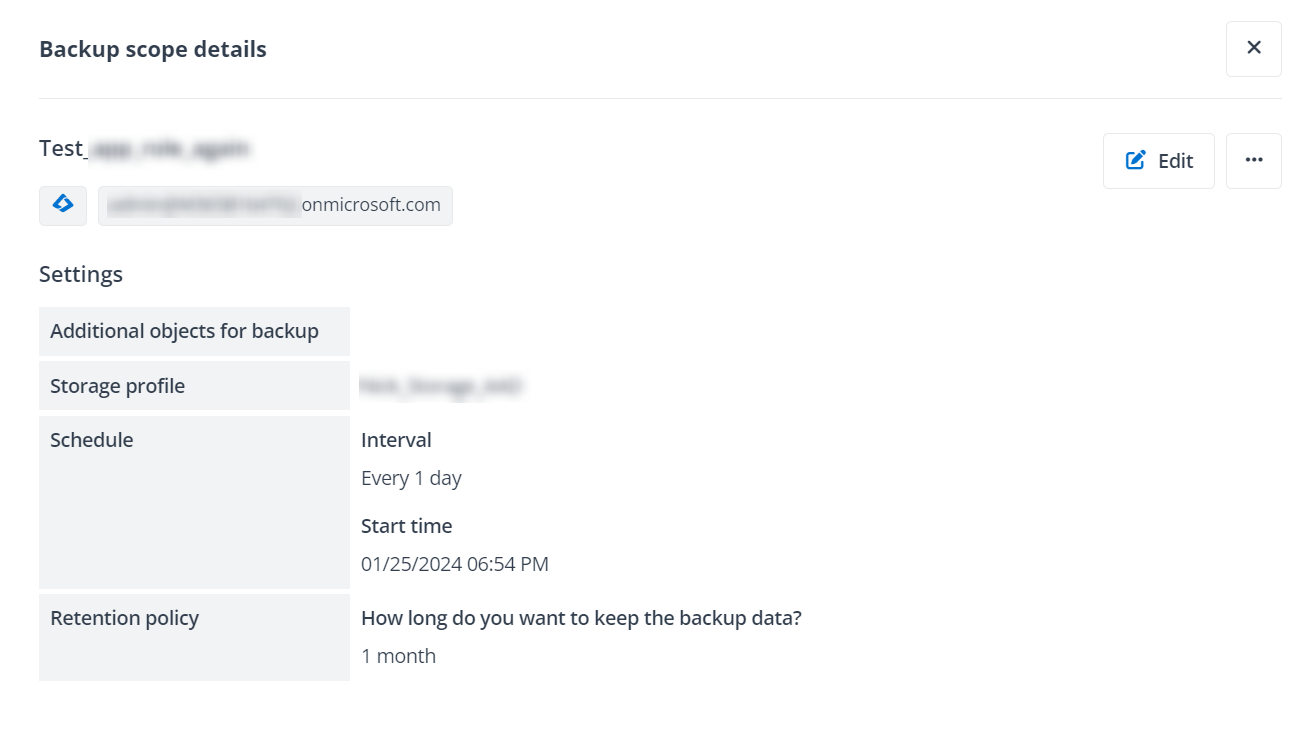The height and width of the screenshot is (734, 1315).
Task: Click the blurred storage profile value
Action: 441,386
